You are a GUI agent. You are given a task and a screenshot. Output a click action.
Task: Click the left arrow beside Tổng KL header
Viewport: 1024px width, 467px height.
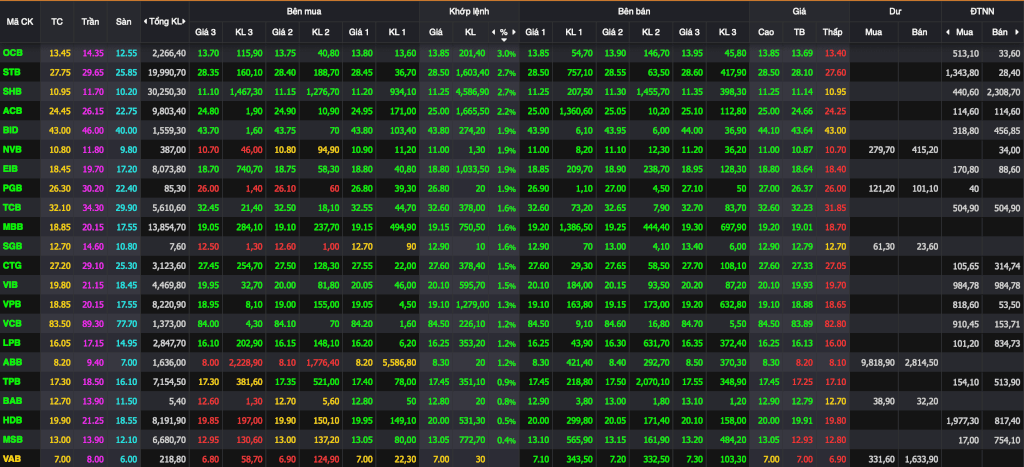(x=144, y=22)
